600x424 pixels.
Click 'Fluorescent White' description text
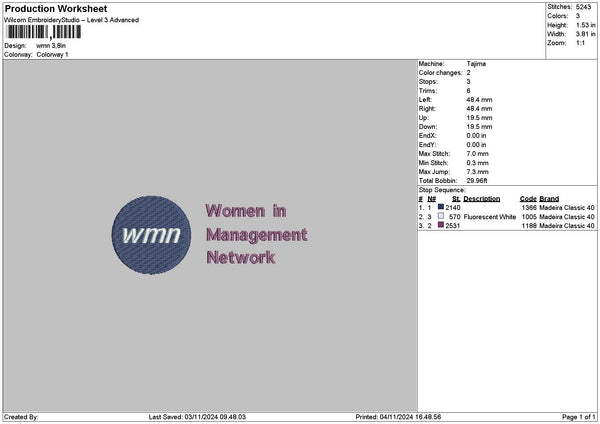(490, 217)
